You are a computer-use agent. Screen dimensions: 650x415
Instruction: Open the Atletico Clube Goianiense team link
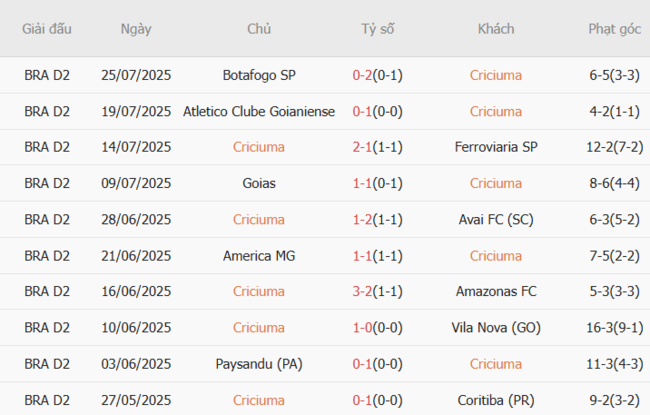[x=259, y=111]
